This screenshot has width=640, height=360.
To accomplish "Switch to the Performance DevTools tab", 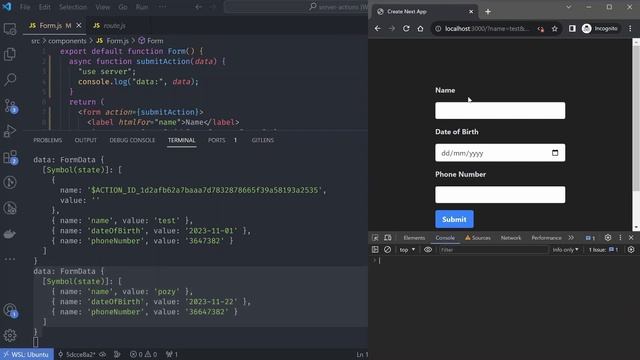I will (546, 238).
